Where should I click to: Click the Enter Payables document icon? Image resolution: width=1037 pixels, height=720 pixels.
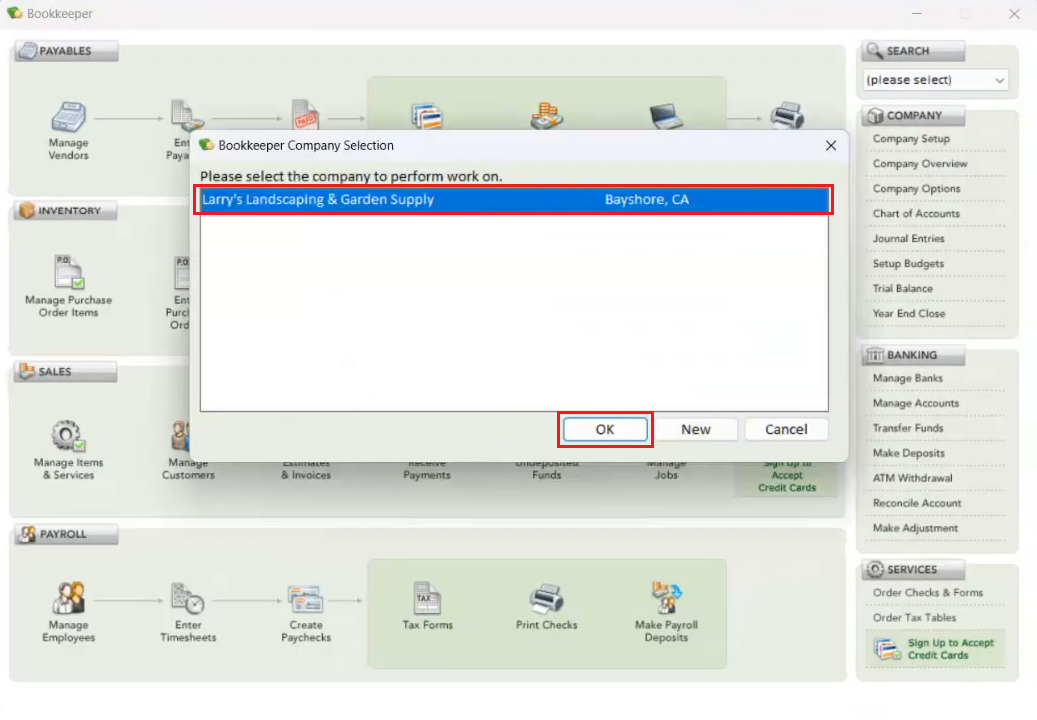pyautogui.click(x=187, y=114)
